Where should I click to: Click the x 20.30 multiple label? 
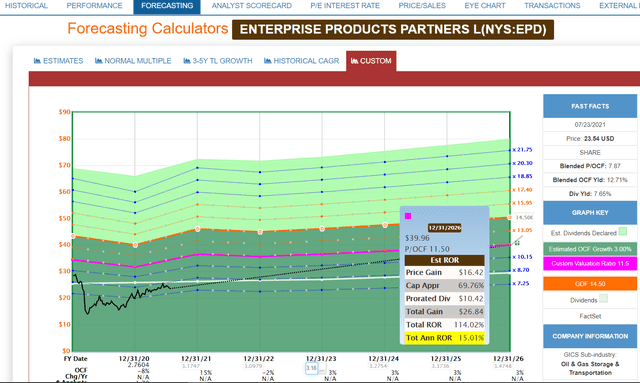522,163
